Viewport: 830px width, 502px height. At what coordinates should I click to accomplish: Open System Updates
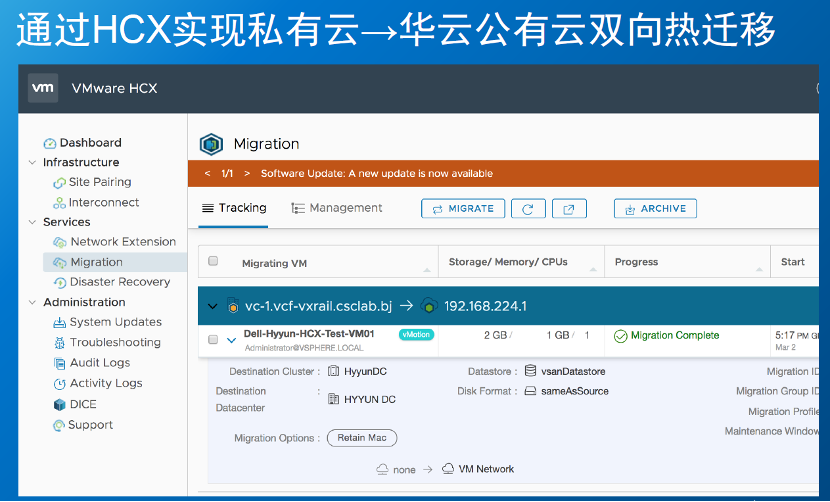point(115,322)
